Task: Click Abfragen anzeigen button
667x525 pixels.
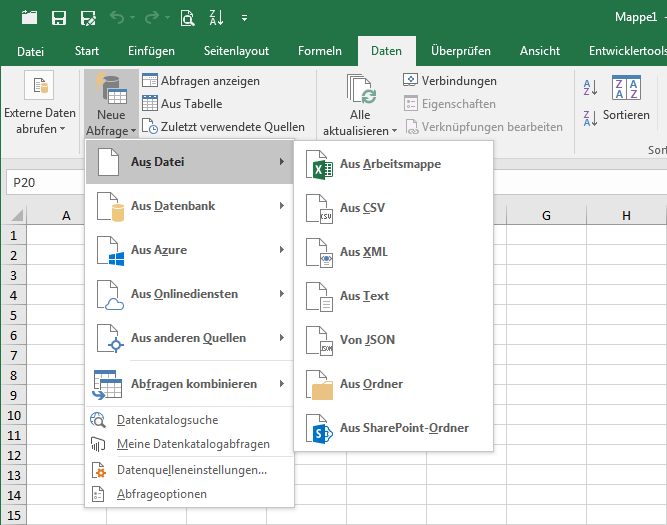Action: [x=201, y=80]
